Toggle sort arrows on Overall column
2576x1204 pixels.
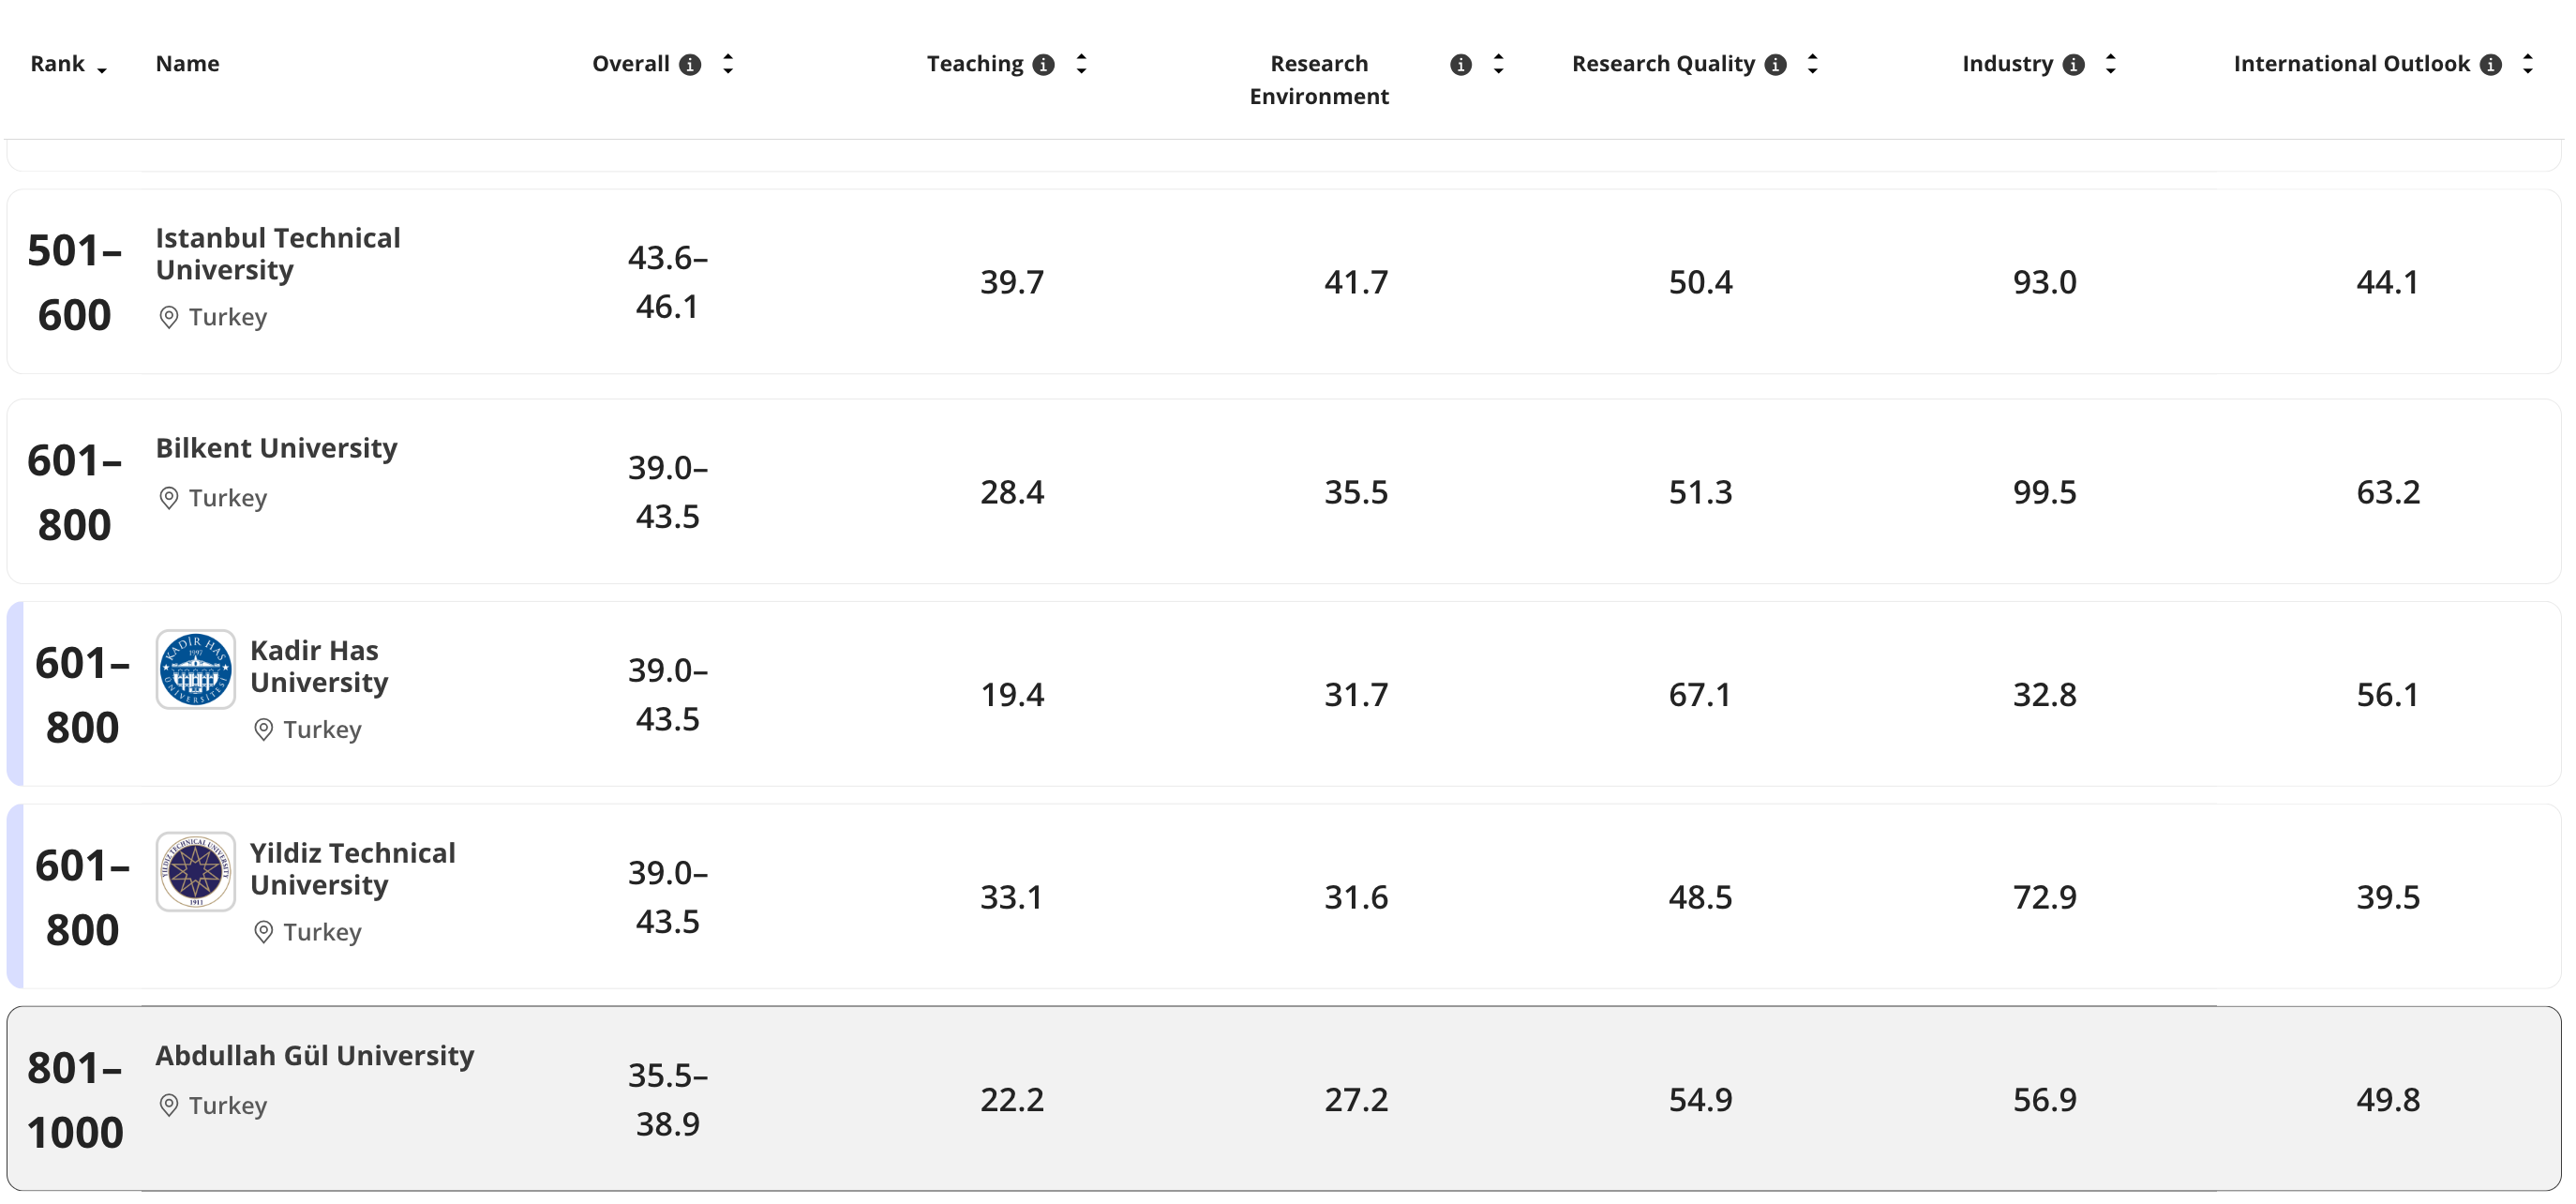coord(728,64)
